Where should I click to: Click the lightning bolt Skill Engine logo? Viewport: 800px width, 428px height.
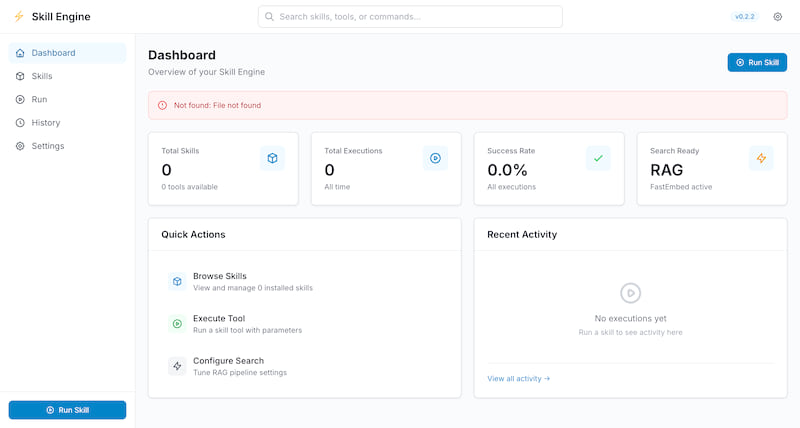pos(18,17)
